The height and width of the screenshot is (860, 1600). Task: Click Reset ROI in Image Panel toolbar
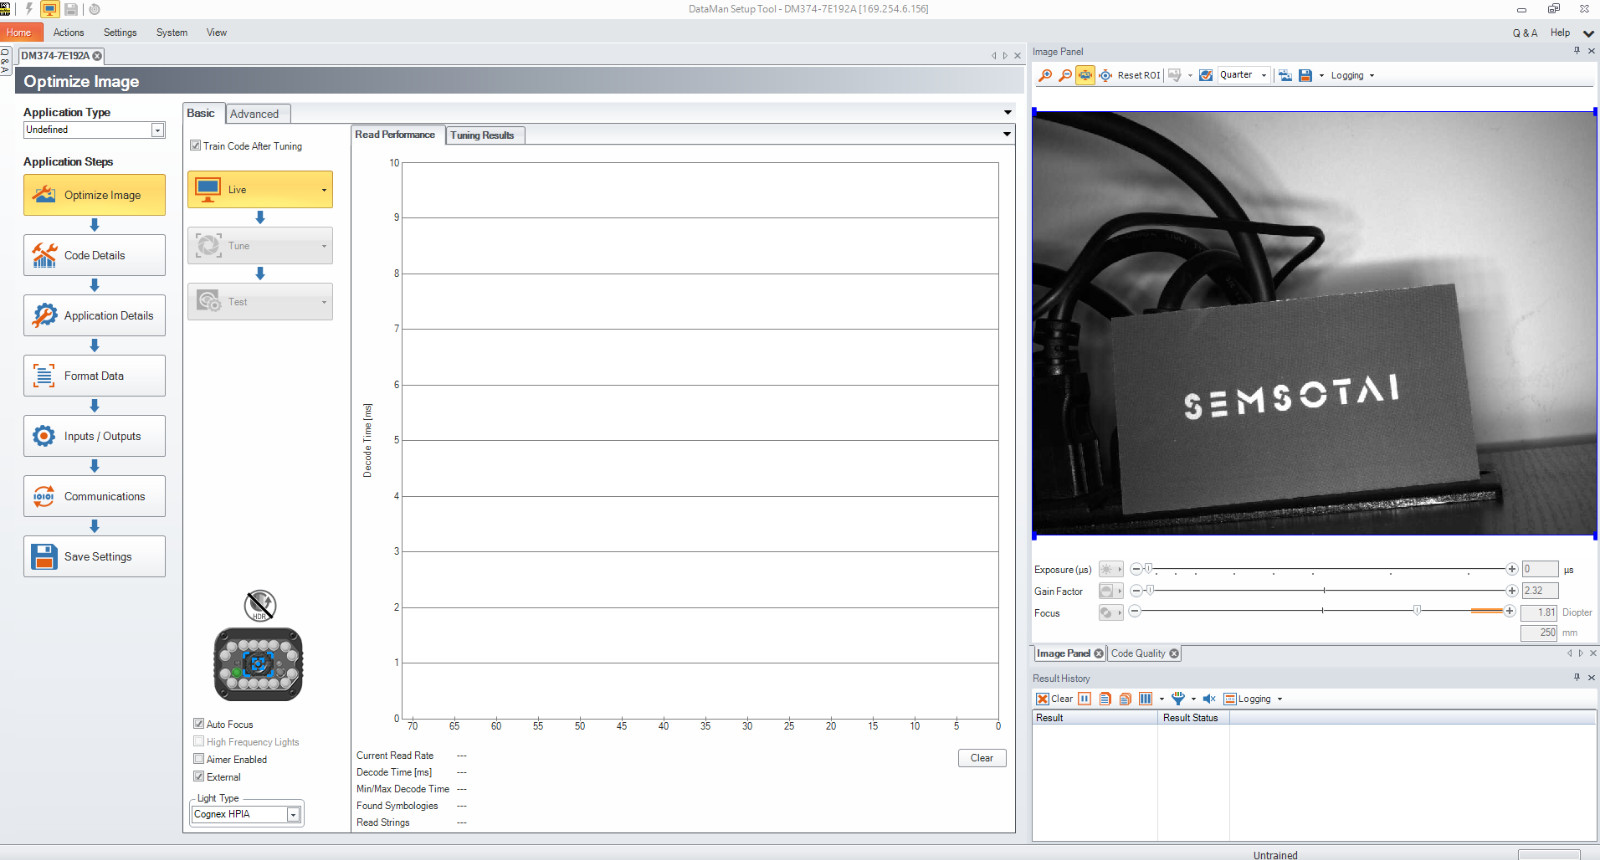coord(1139,75)
